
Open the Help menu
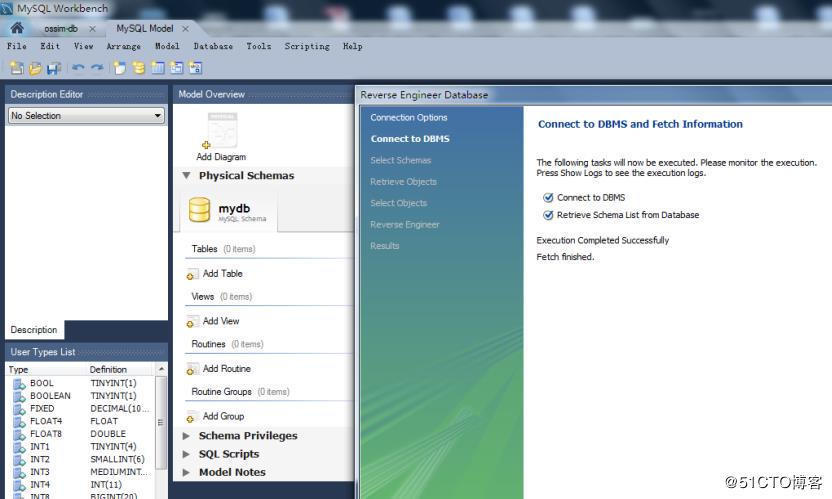(352, 46)
